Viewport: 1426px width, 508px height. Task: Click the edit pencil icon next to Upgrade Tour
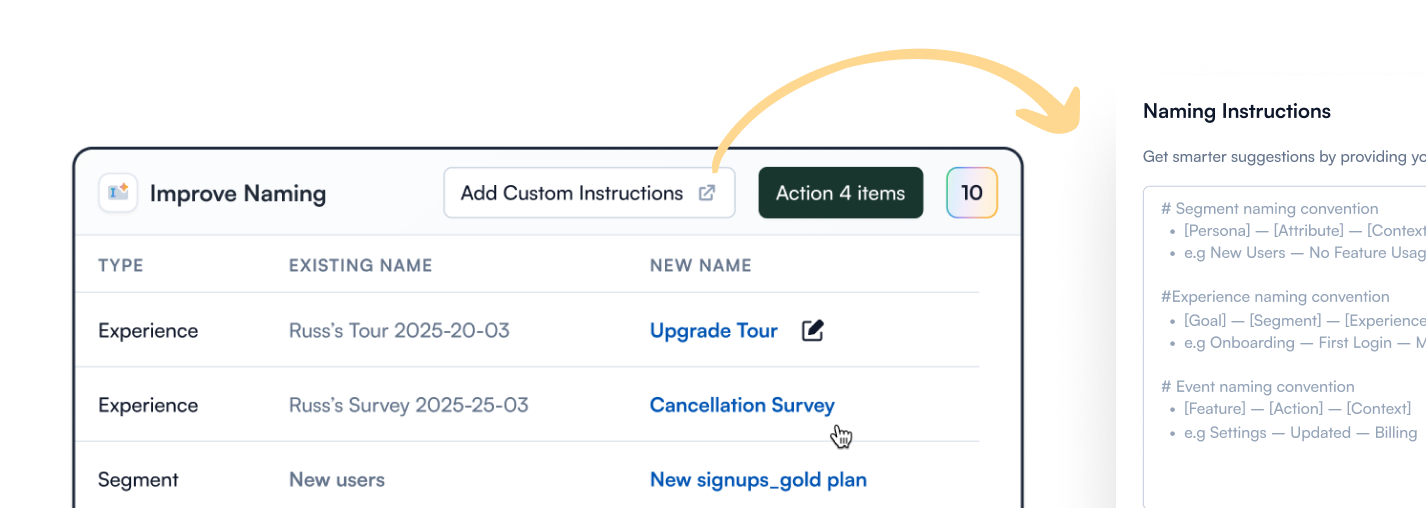click(813, 331)
